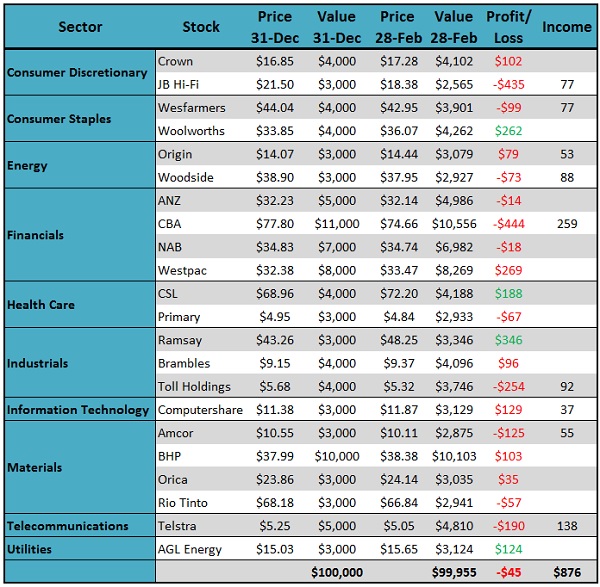The width and height of the screenshot is (600, 587).
Task: Select the Consumer Discretionary sector cell
Action: pyautogui.click(x=80, y=73)
